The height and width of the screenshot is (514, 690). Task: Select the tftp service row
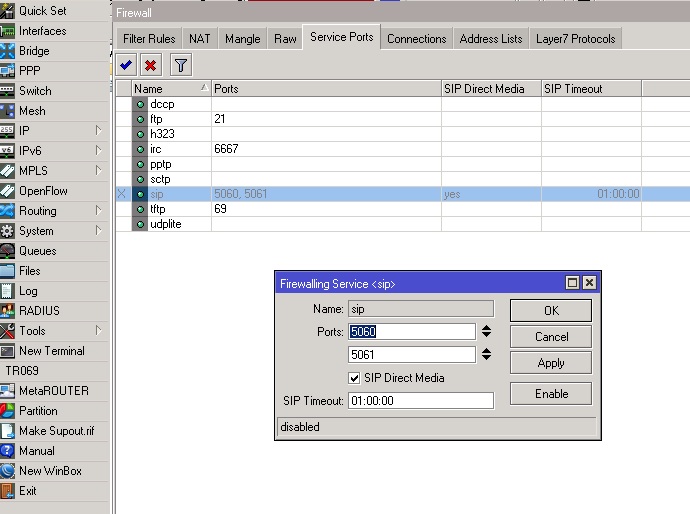pos(403,209)
